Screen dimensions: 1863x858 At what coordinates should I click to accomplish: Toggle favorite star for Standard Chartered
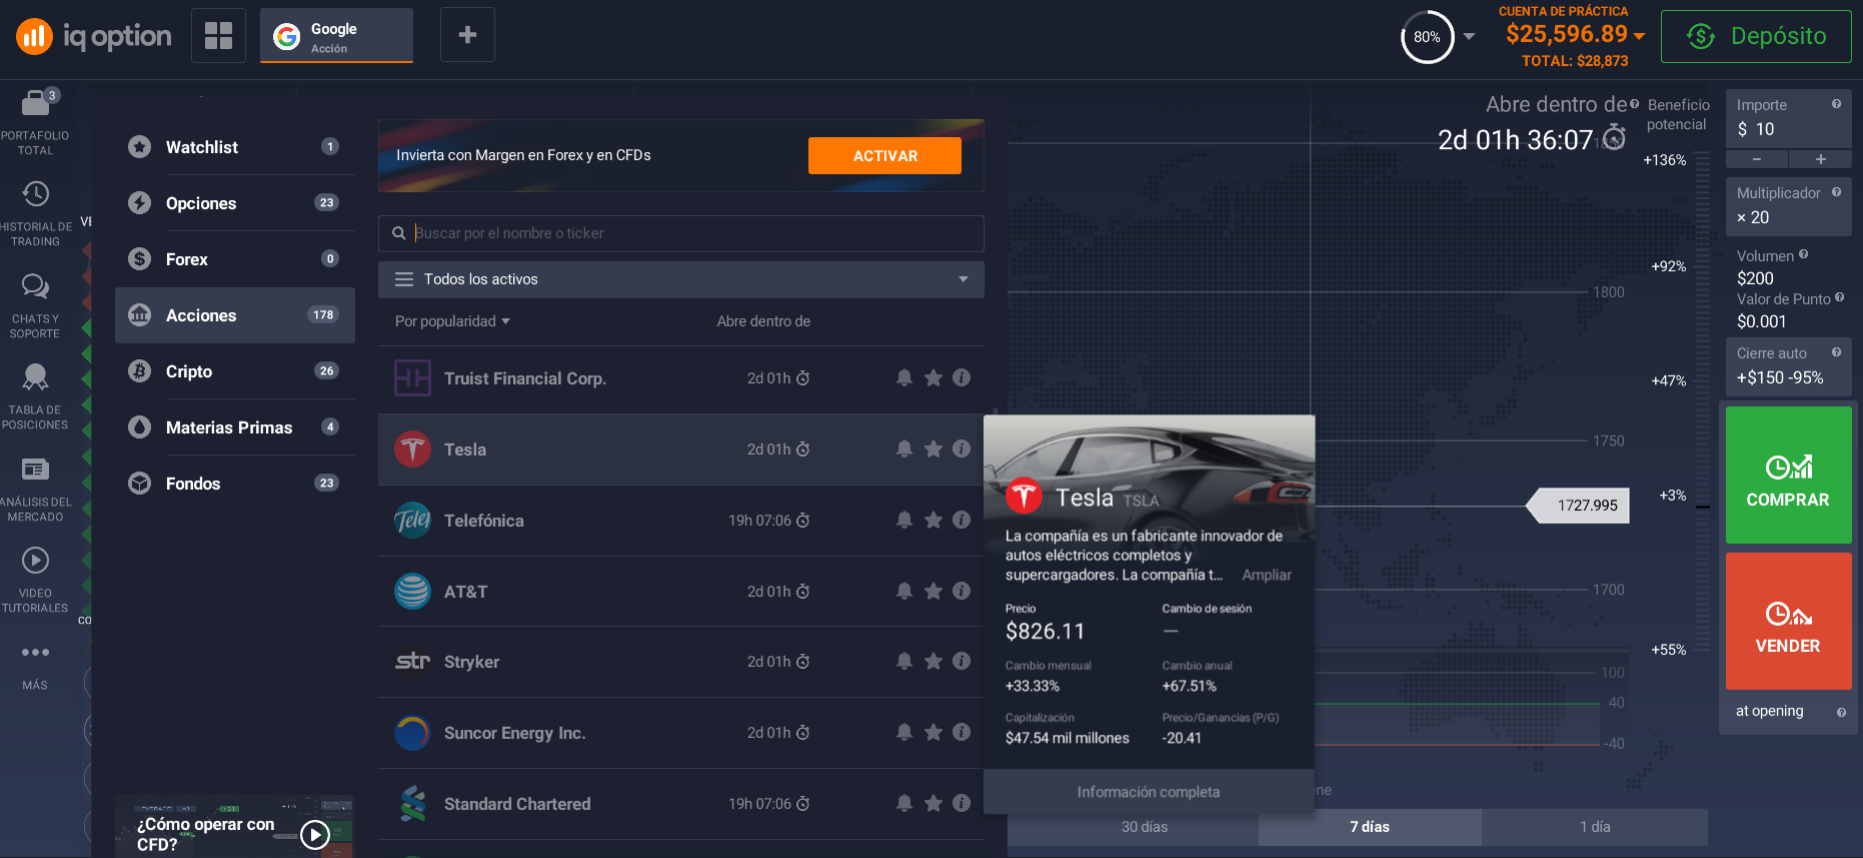click(933, 803)
